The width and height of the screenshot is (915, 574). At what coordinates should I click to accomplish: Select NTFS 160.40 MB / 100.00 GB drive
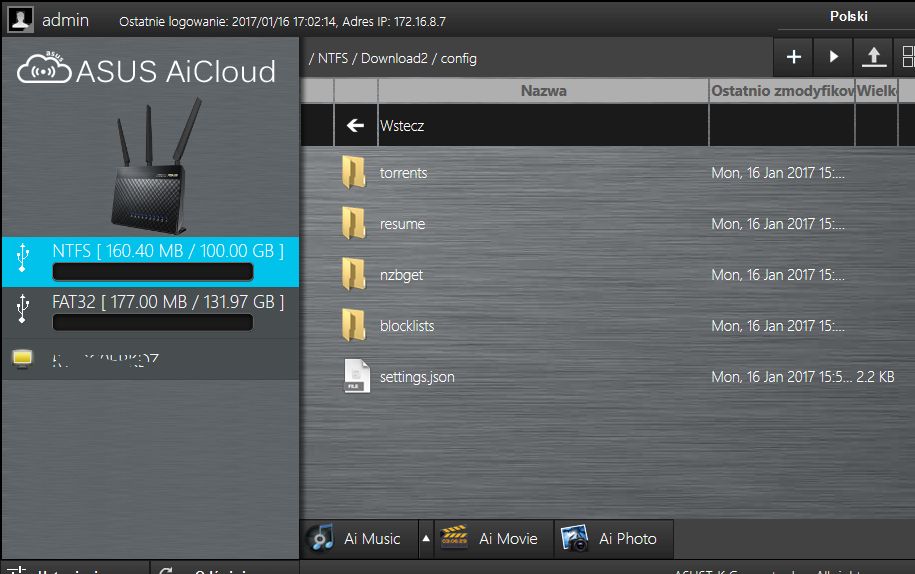tap(151, 261)
